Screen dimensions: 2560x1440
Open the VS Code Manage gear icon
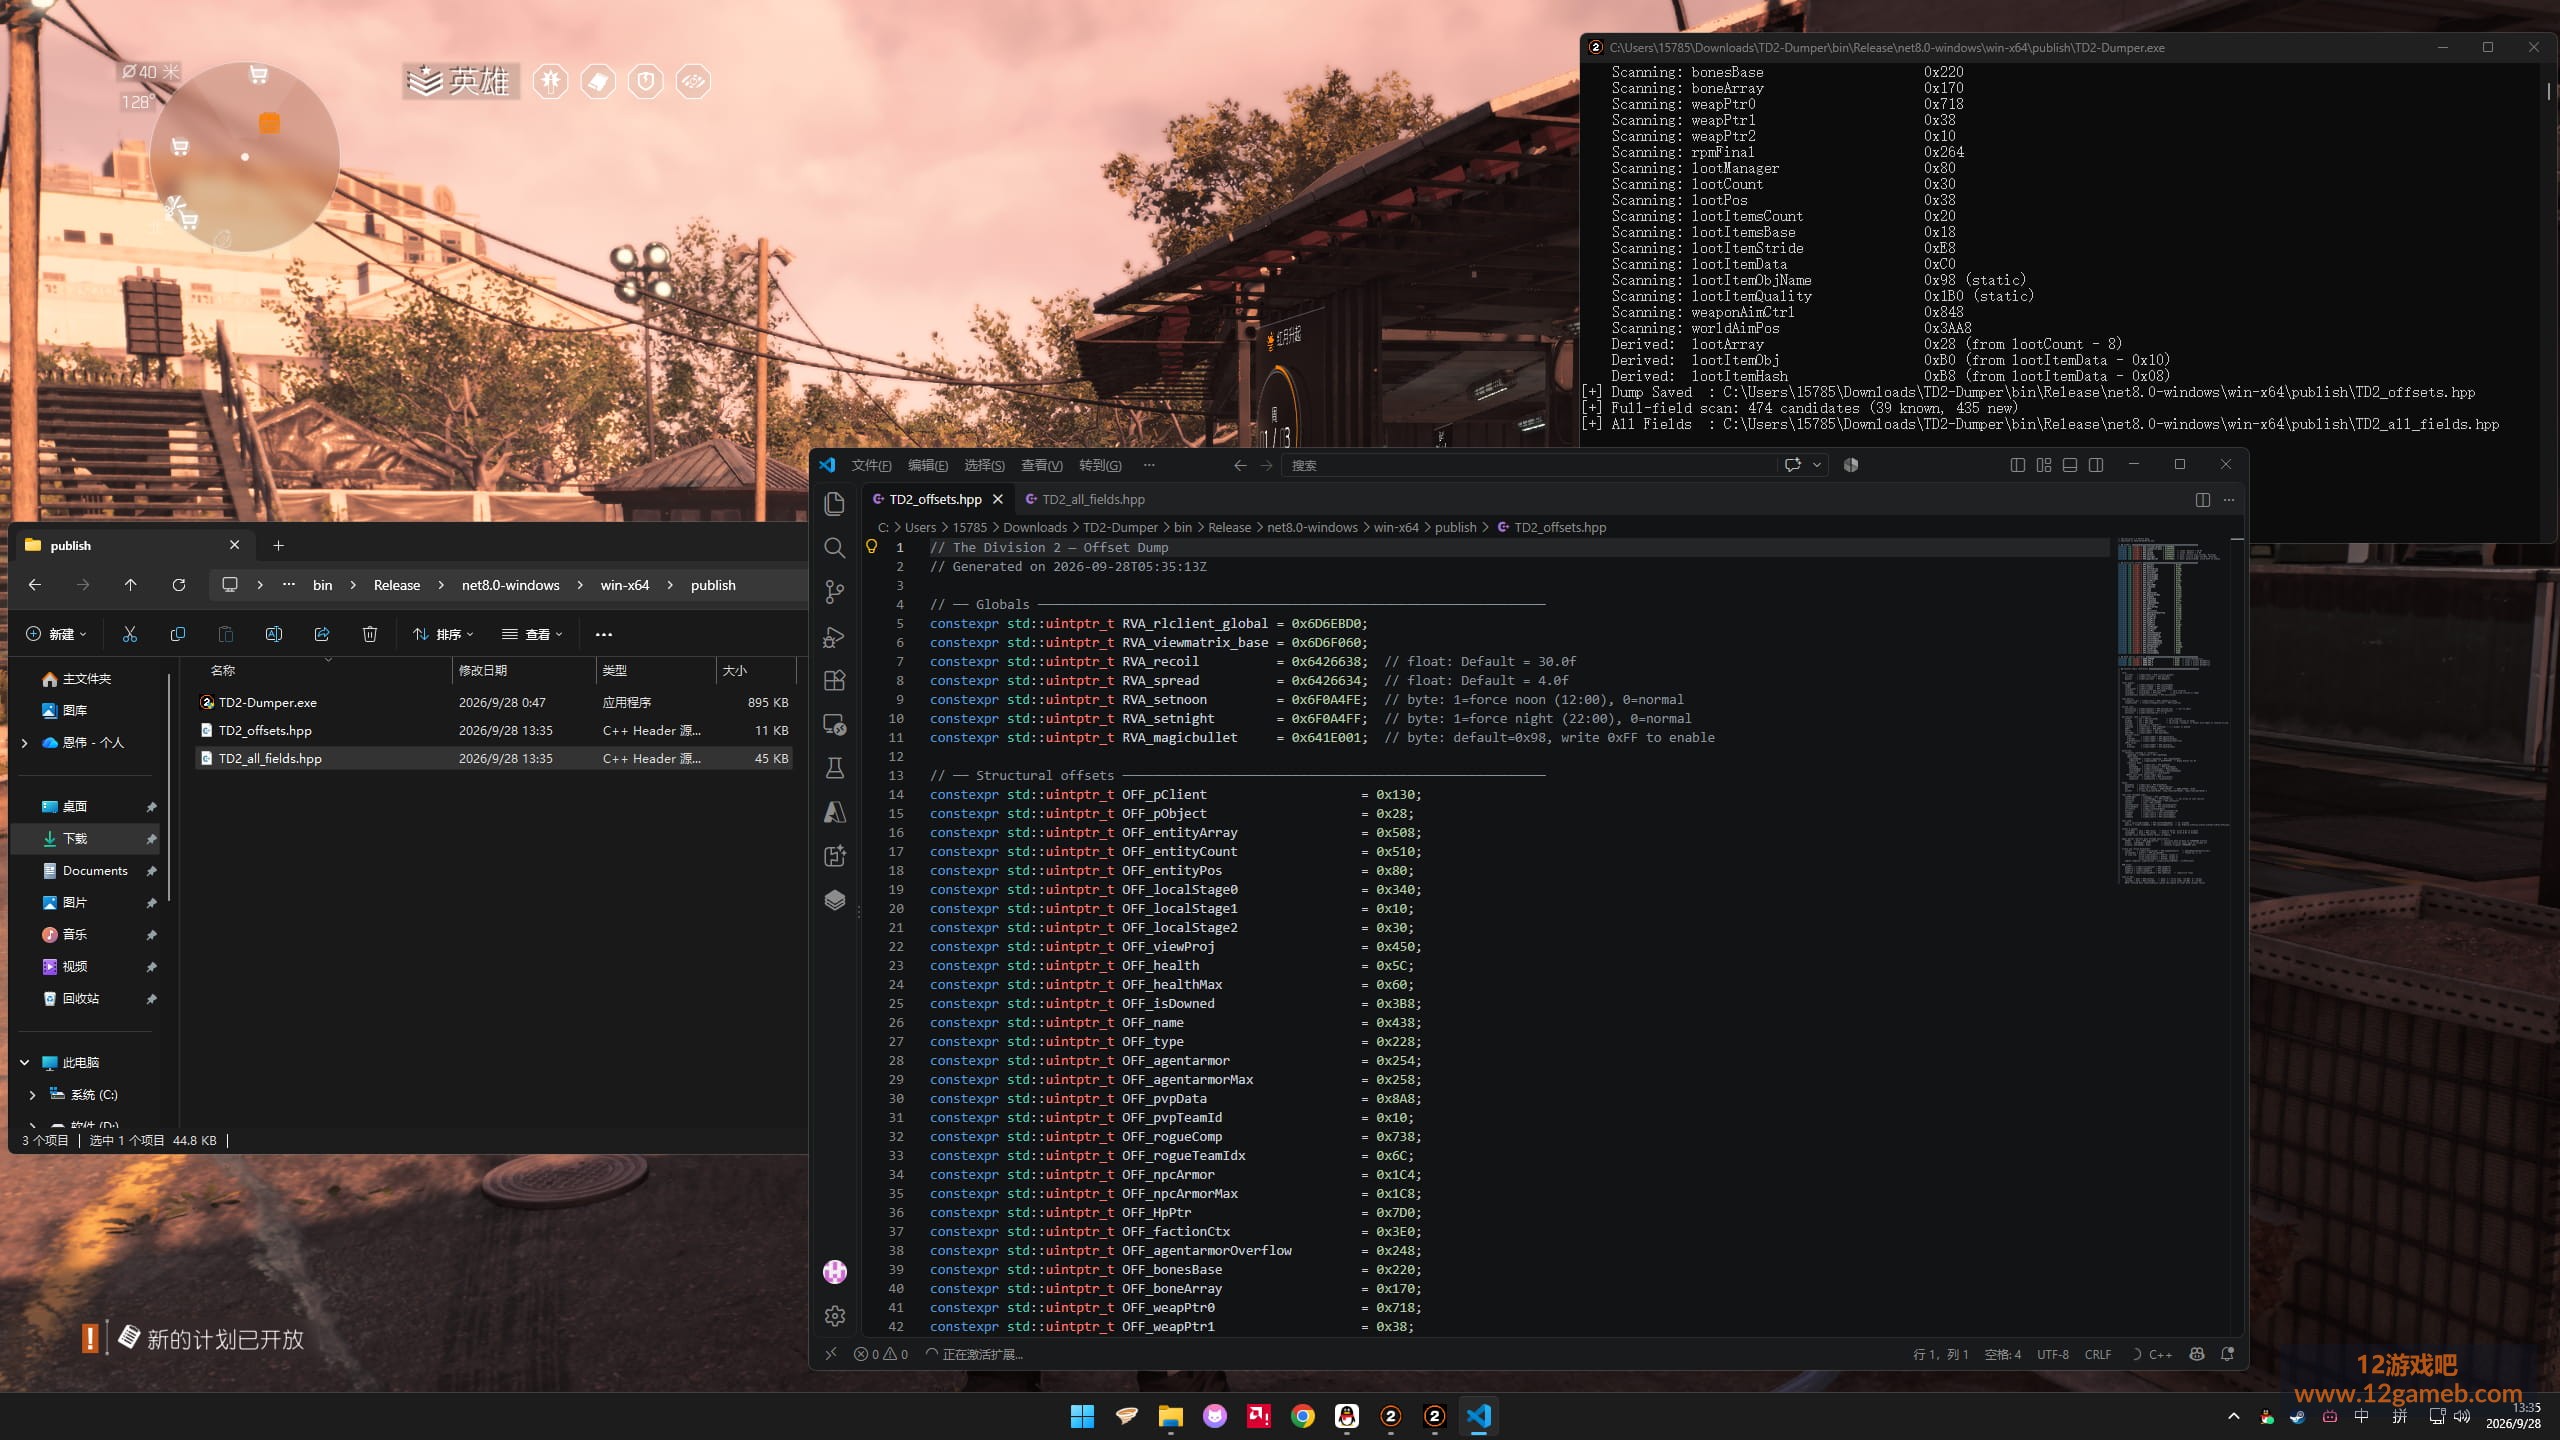click(x=835, y=1316)
